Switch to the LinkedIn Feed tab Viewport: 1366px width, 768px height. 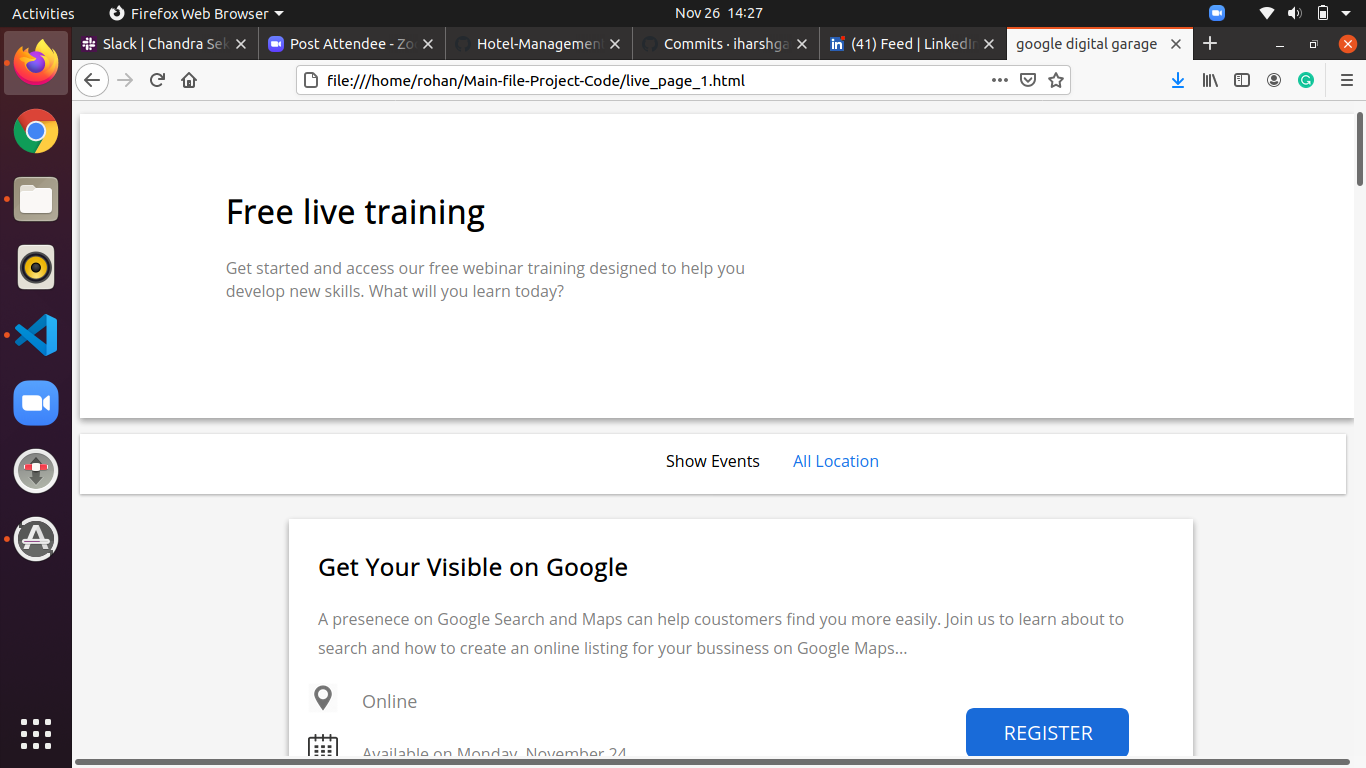point(912,44)
